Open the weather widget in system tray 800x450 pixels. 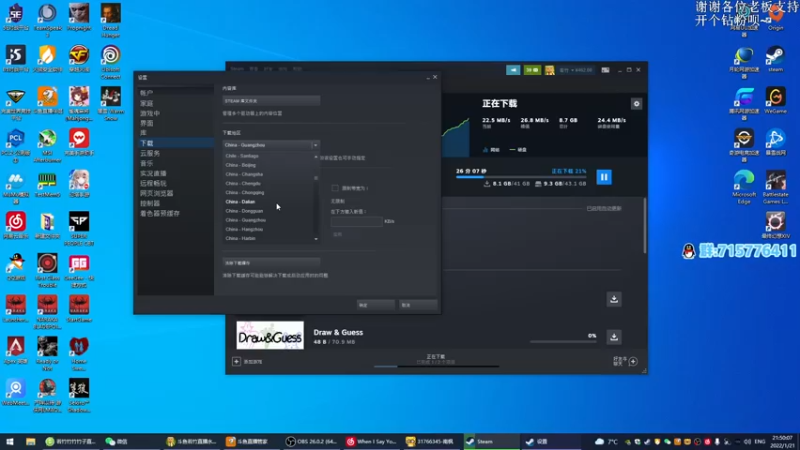[x=606, y=442]
